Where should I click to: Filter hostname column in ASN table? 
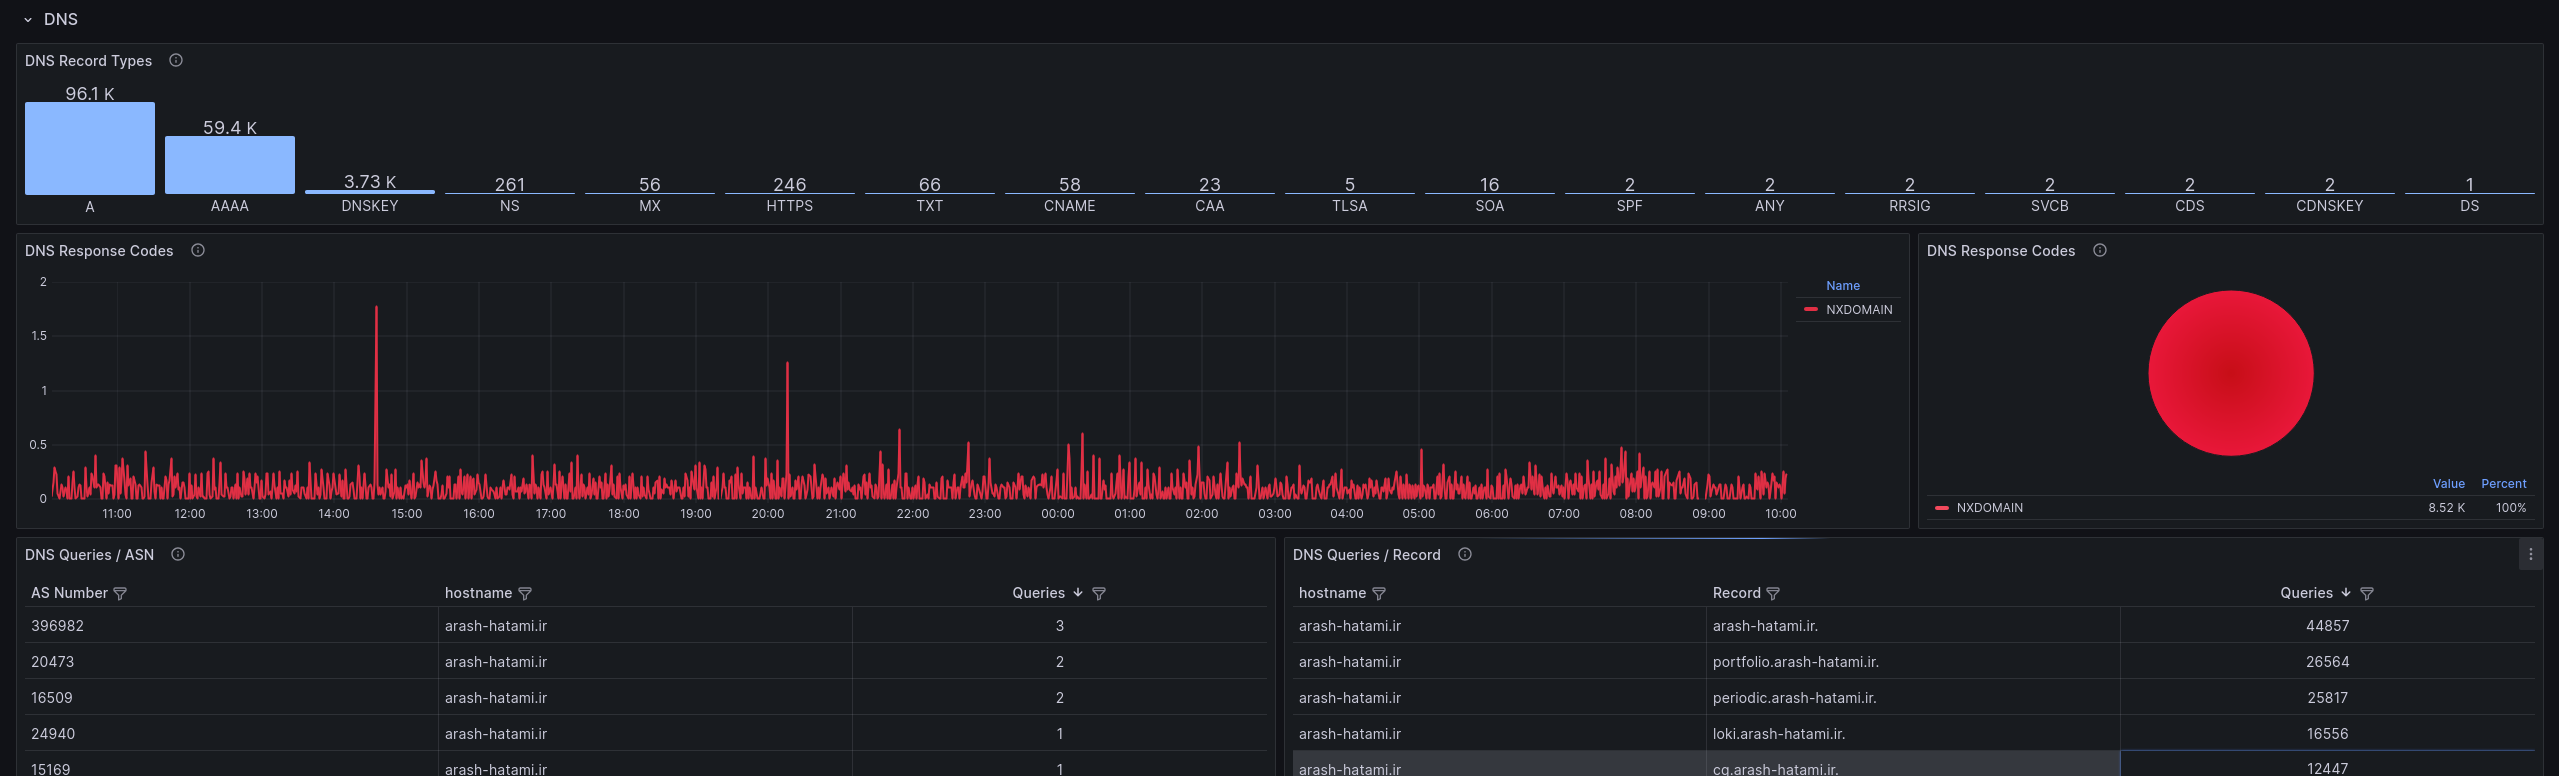click(x=525, y=594)
